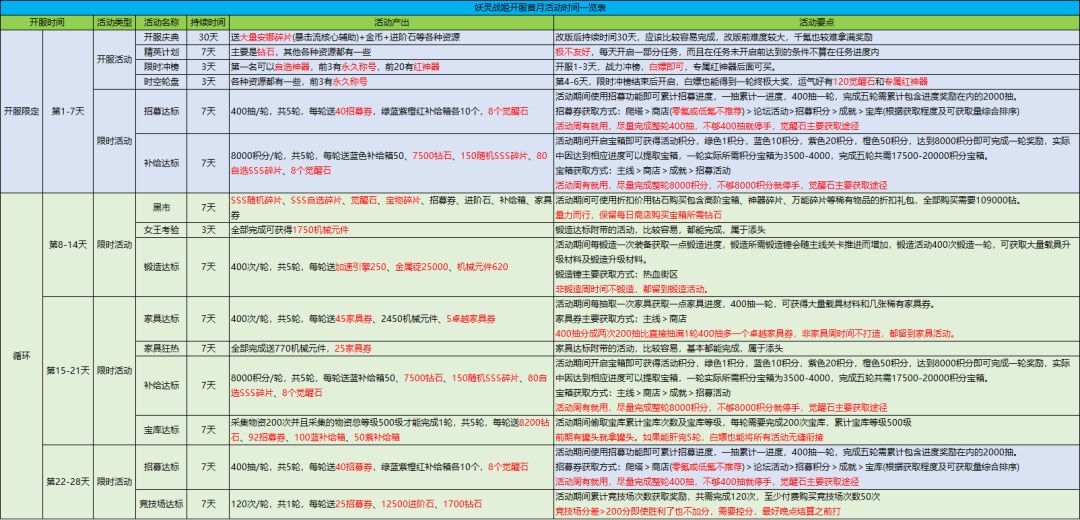
Task: Click the 开服限定 merged cell
Action: click(x=22, y=111)
